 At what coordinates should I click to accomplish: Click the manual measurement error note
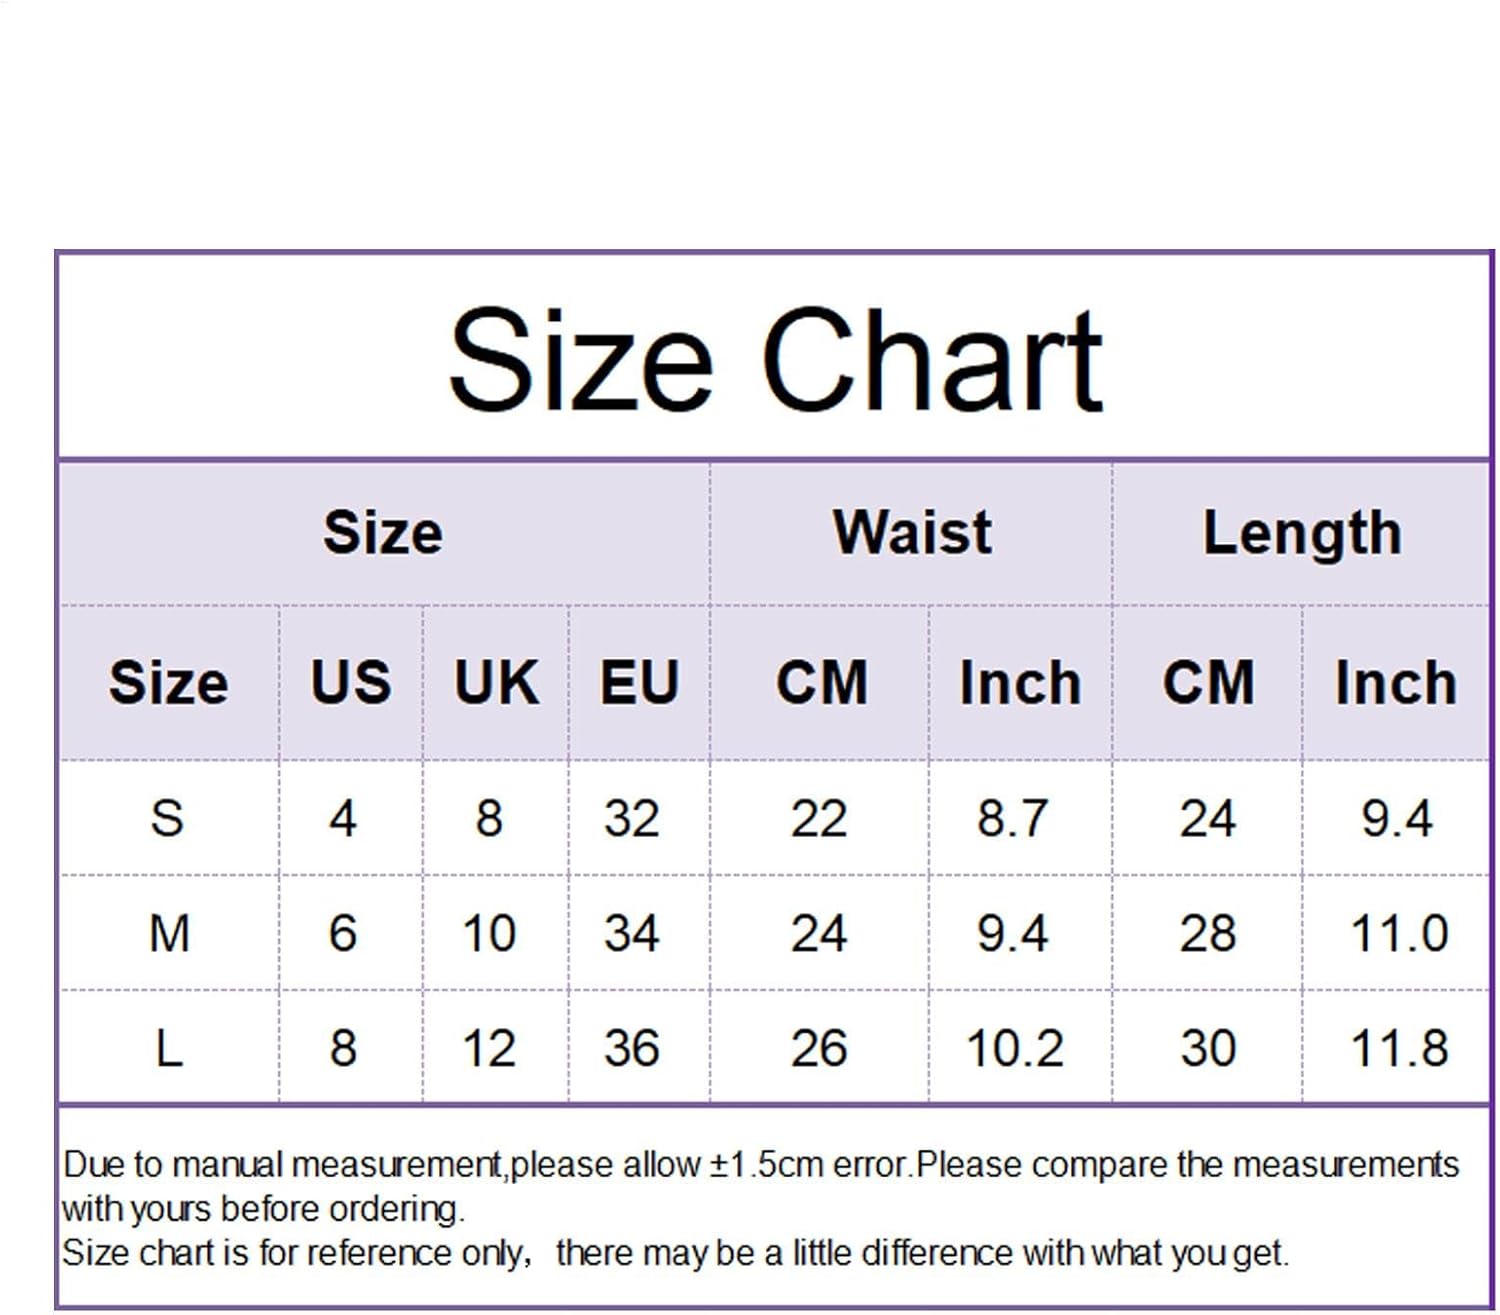click(760, 1186)
